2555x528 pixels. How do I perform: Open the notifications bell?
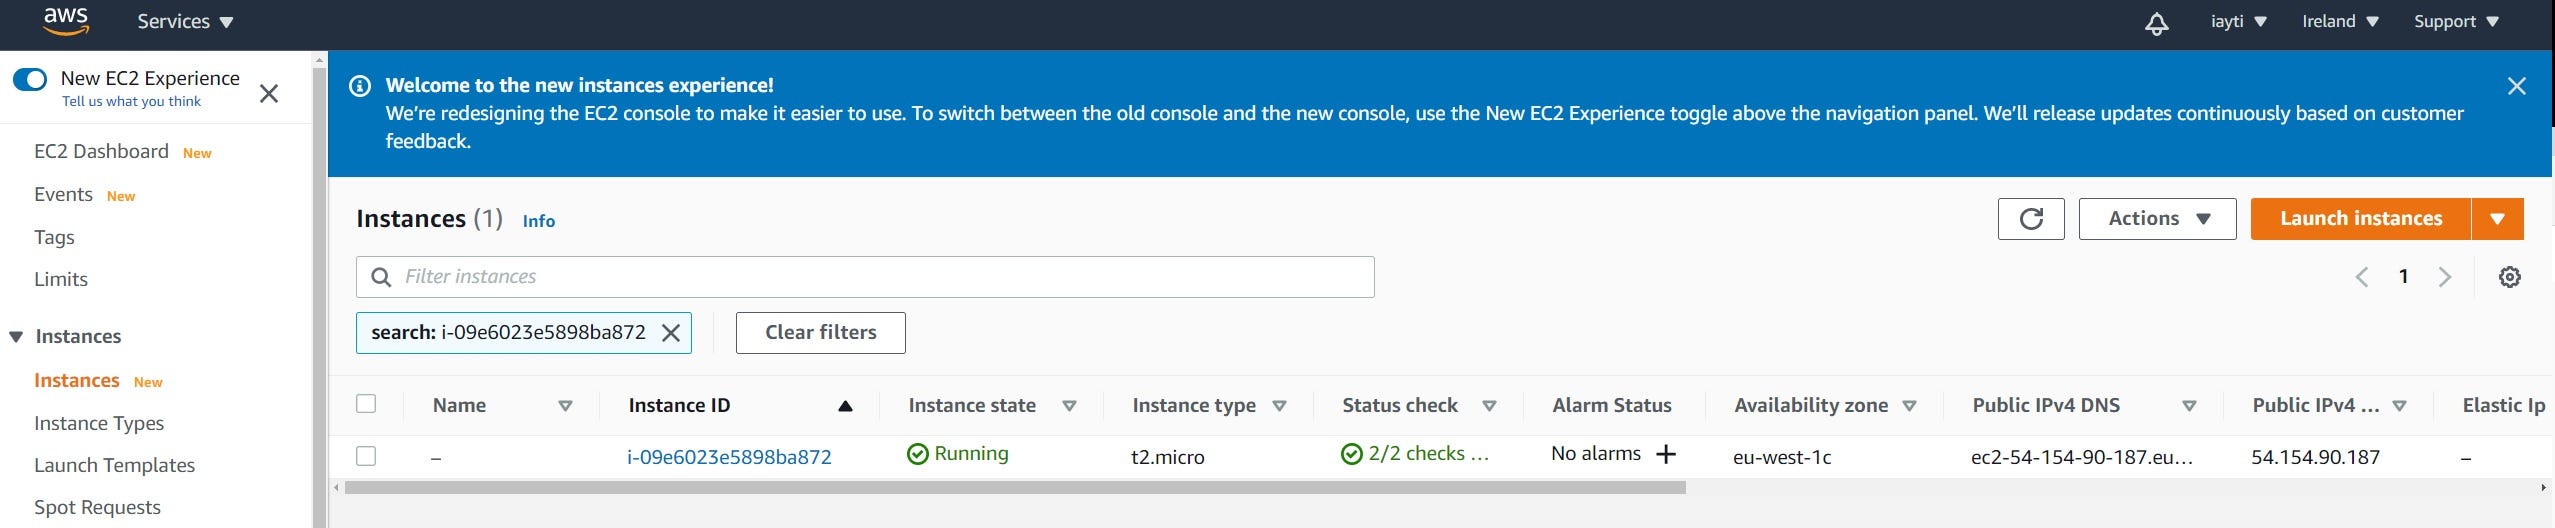[2157, 23]
